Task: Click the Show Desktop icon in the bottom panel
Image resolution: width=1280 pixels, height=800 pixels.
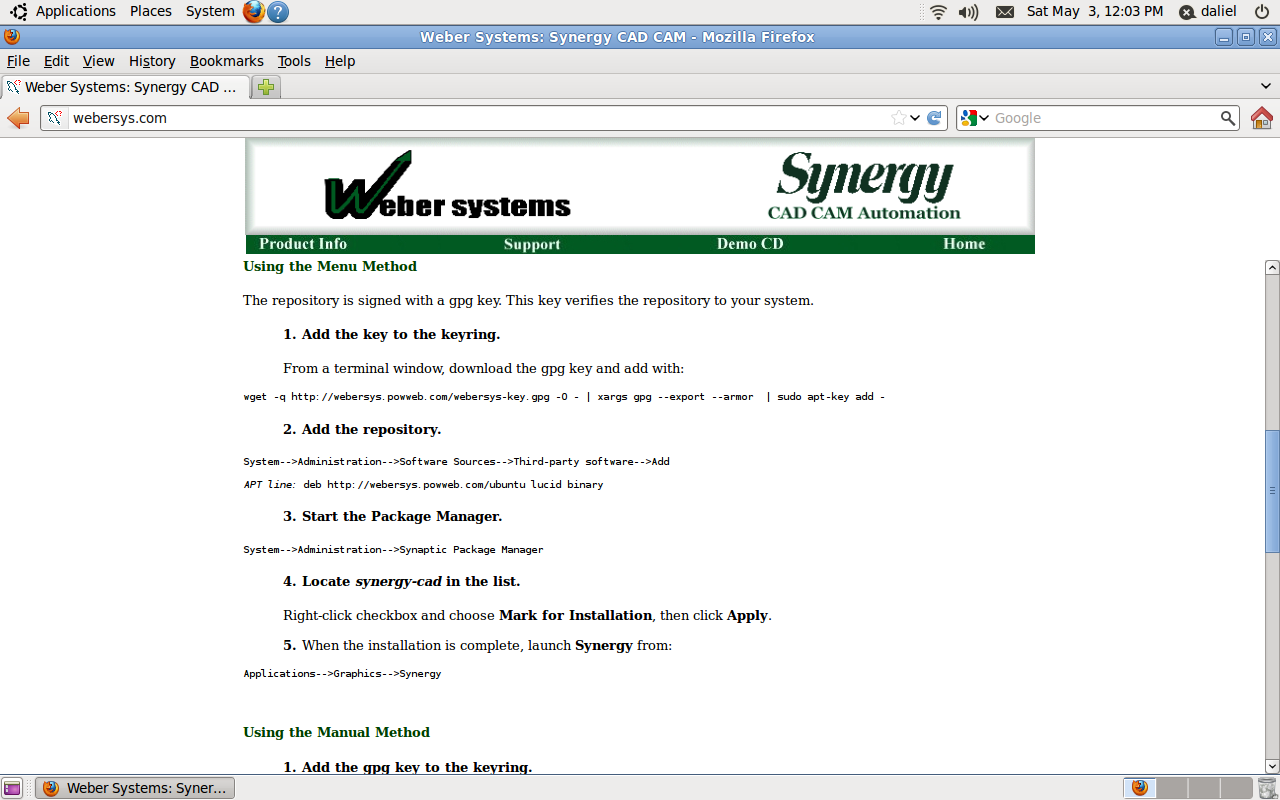Action: point(12,788)
